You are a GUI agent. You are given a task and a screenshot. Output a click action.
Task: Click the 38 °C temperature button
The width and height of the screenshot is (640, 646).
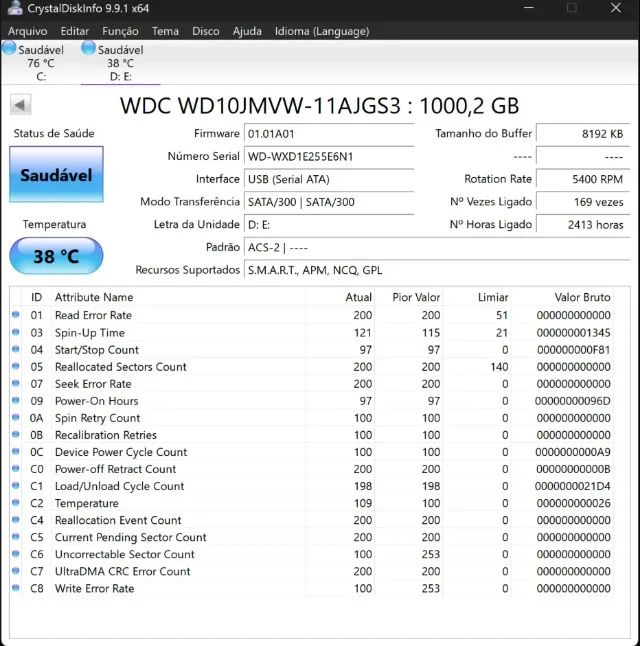click(56, 256)
